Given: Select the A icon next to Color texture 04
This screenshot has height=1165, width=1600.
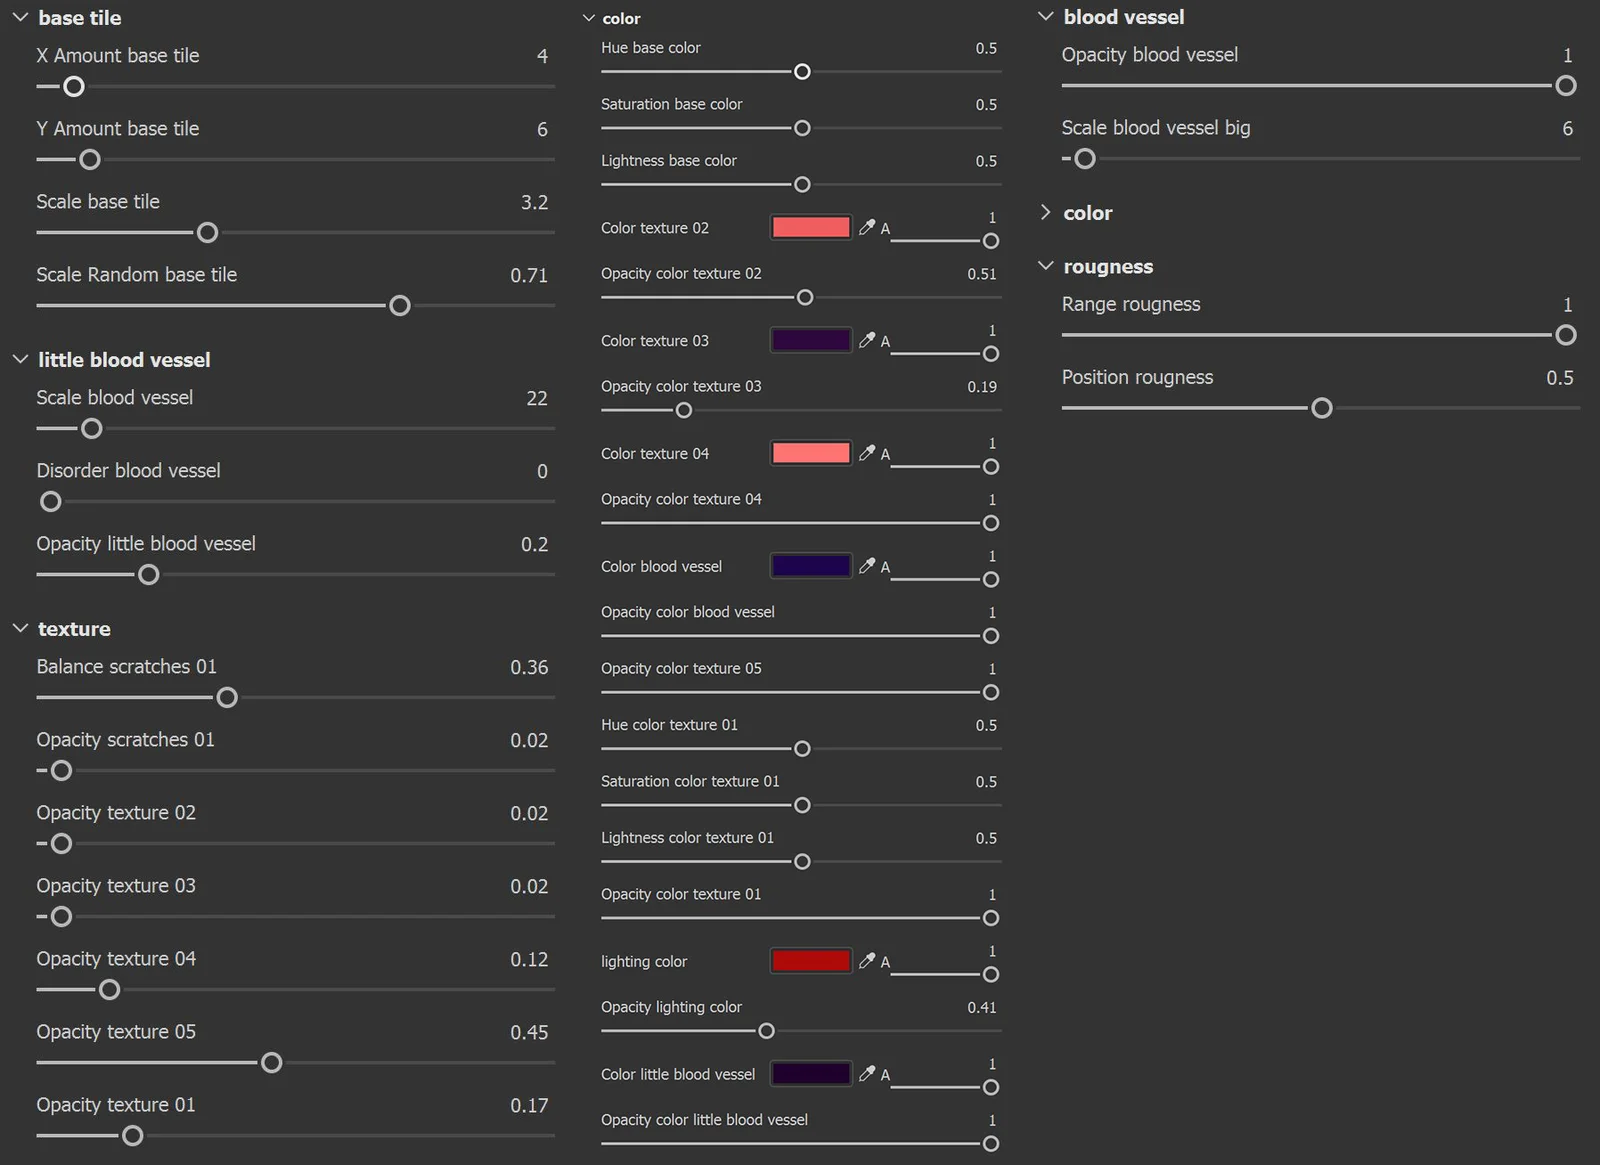Looking at the screenshot, I should (x=884, y=453).
